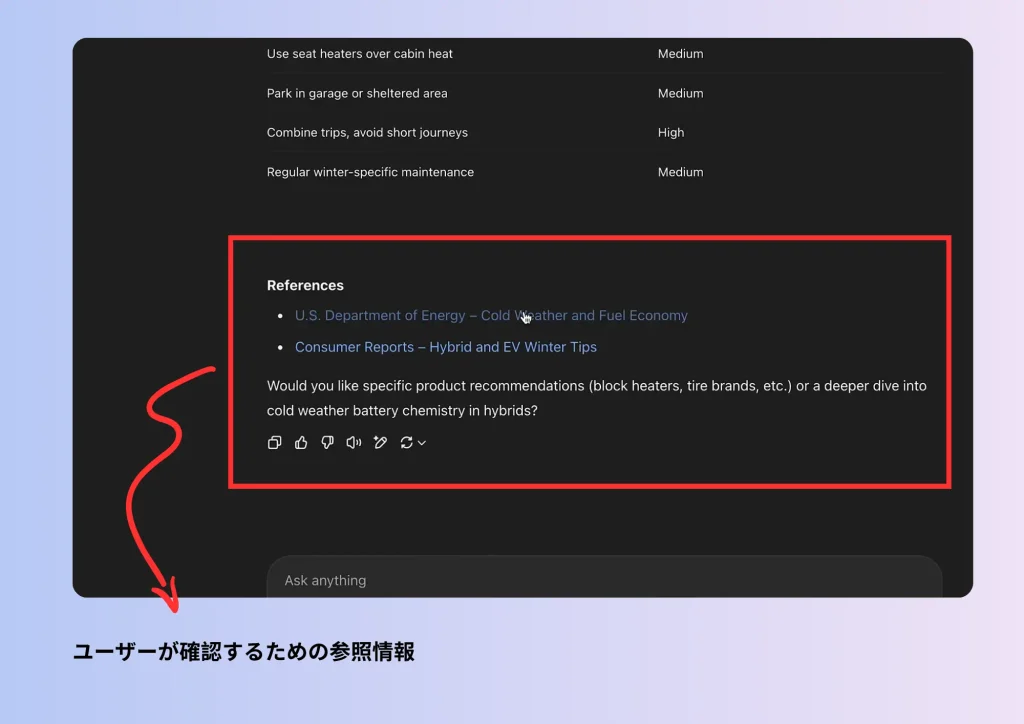Click the 'Medium' value for winter-specific maintenance row
The image size is (1024, 724).
coord(680,172)
